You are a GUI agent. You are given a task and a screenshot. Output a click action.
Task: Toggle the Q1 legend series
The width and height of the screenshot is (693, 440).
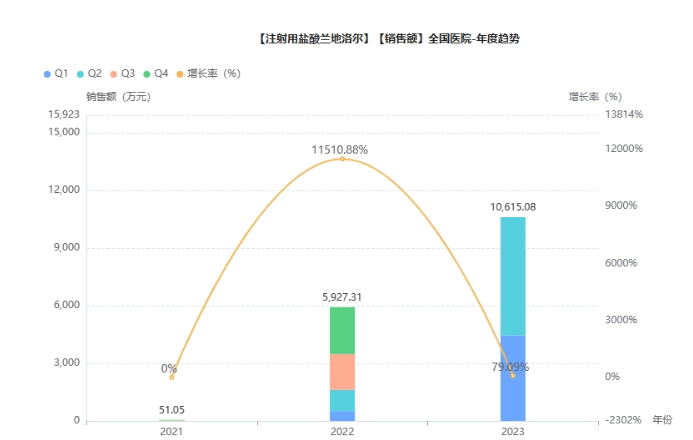[x=56, y=74]
